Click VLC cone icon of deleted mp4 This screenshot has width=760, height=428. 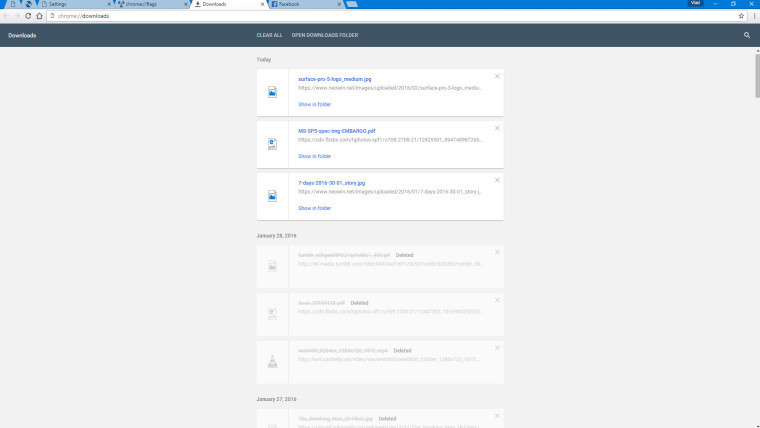[272, 362]
